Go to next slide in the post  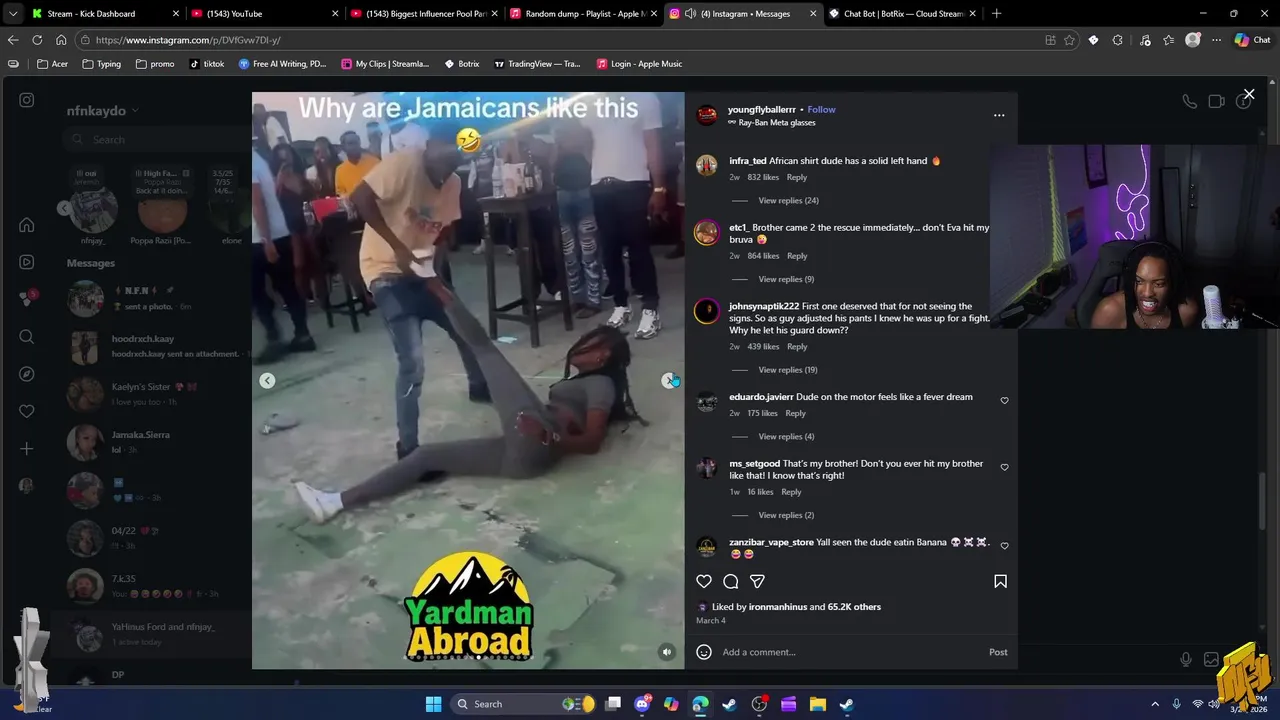[669, 380]
